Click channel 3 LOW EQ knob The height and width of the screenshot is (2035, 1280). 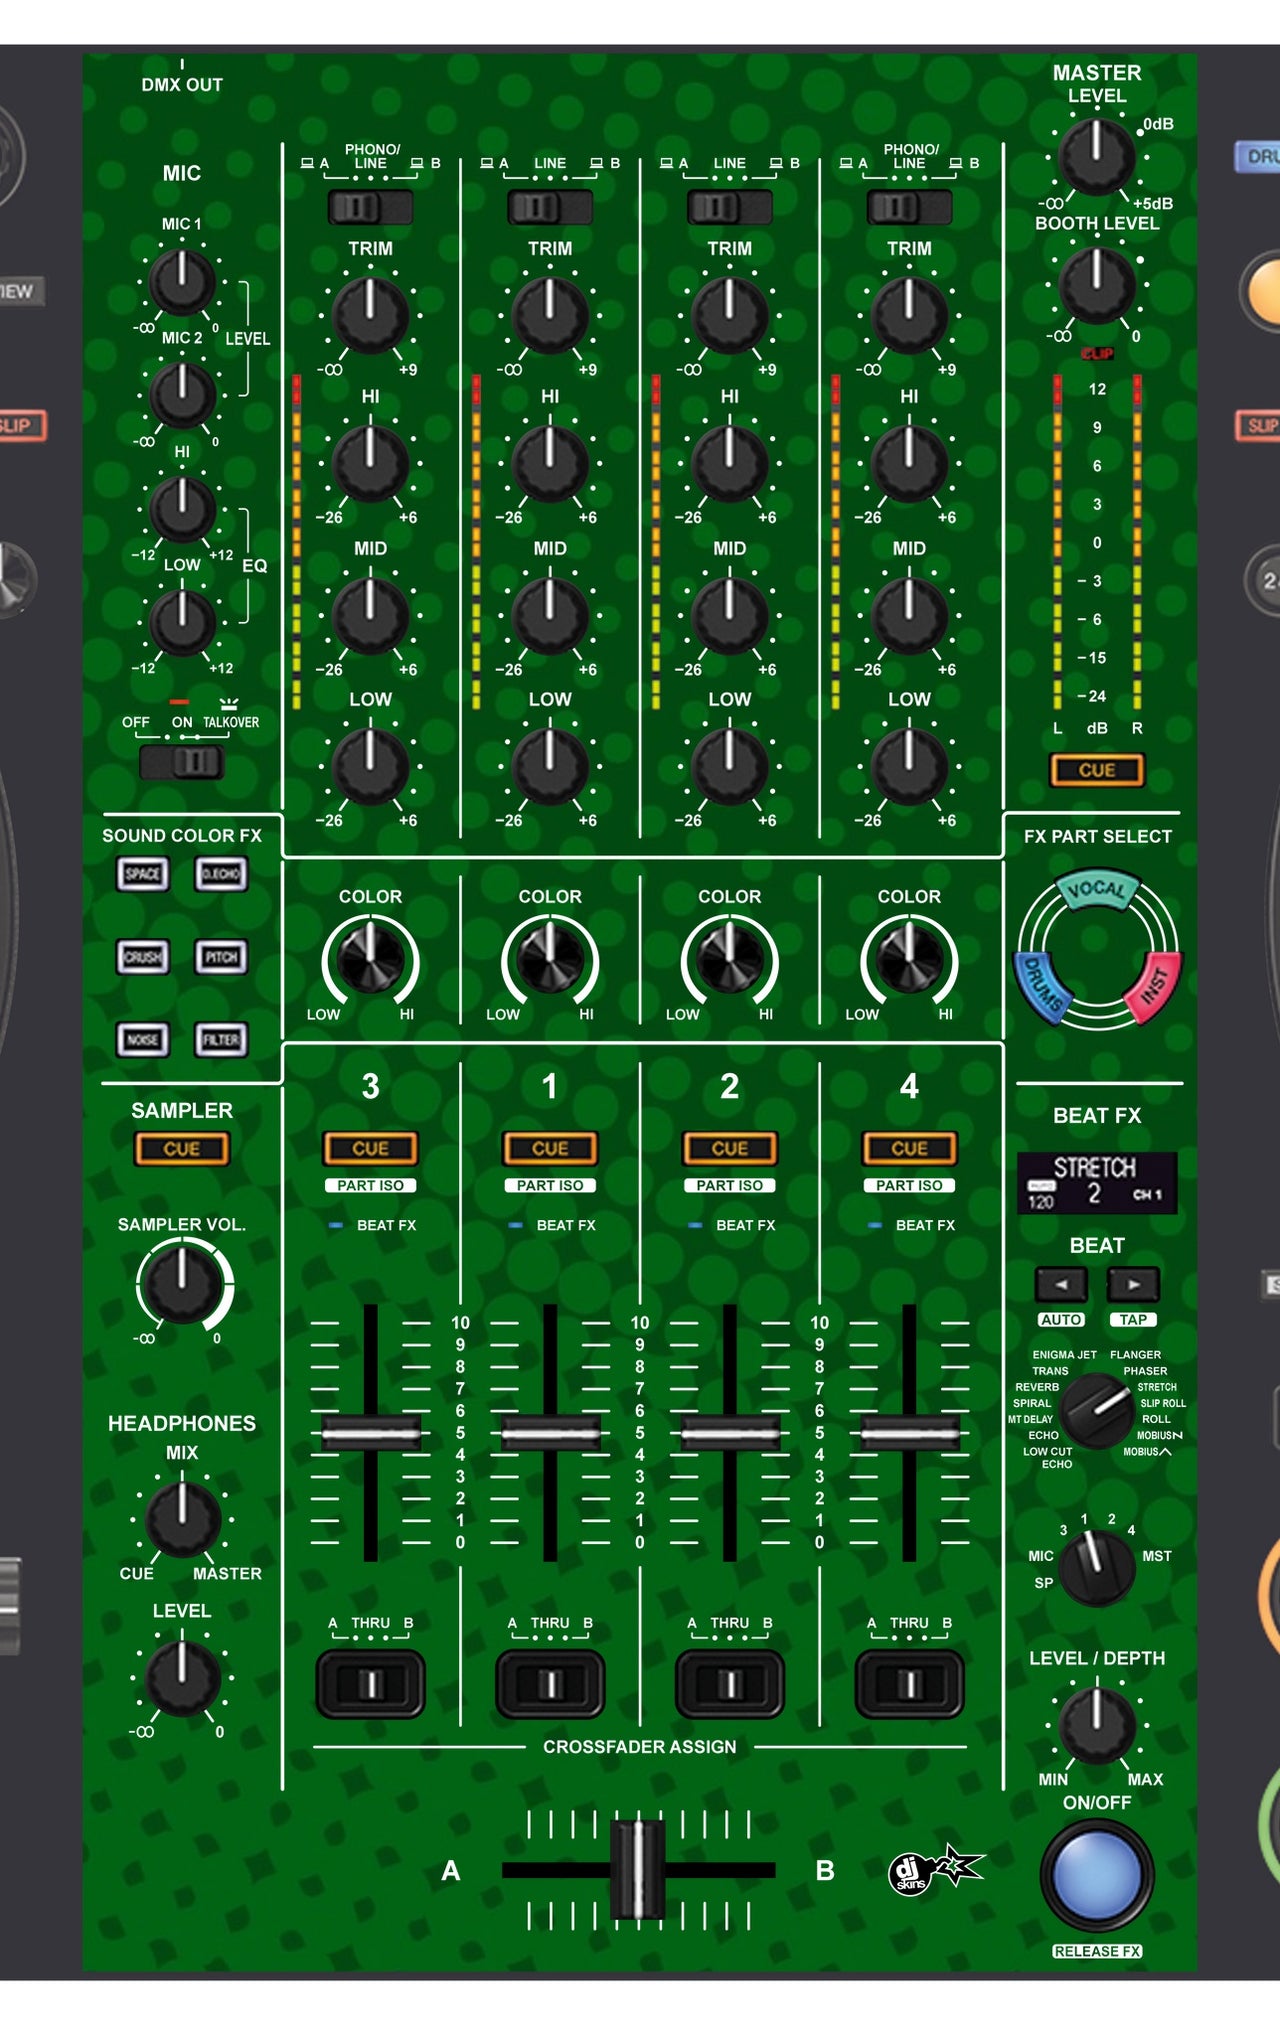pyautogui.click(x=370, y=766)
